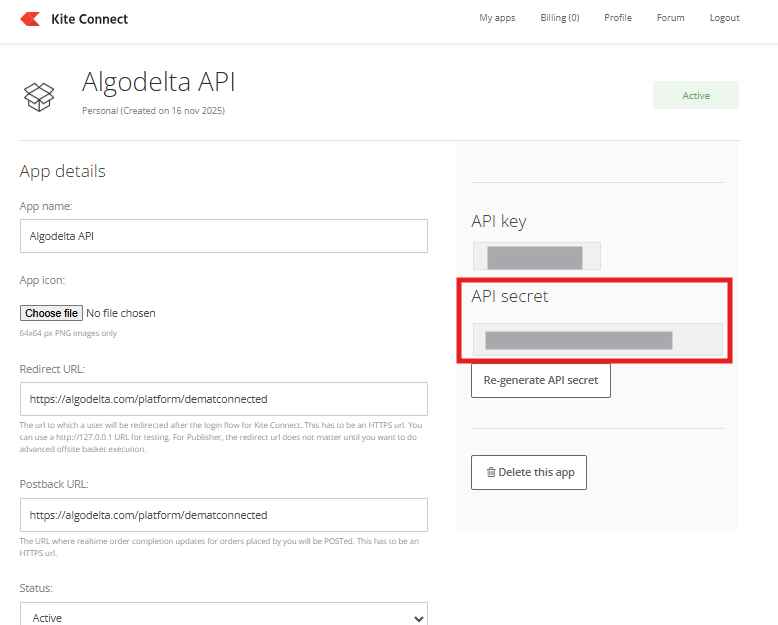Click the 'No file chosen' label
This screenshot has width=778, height=625.
[x=121, y=313]
